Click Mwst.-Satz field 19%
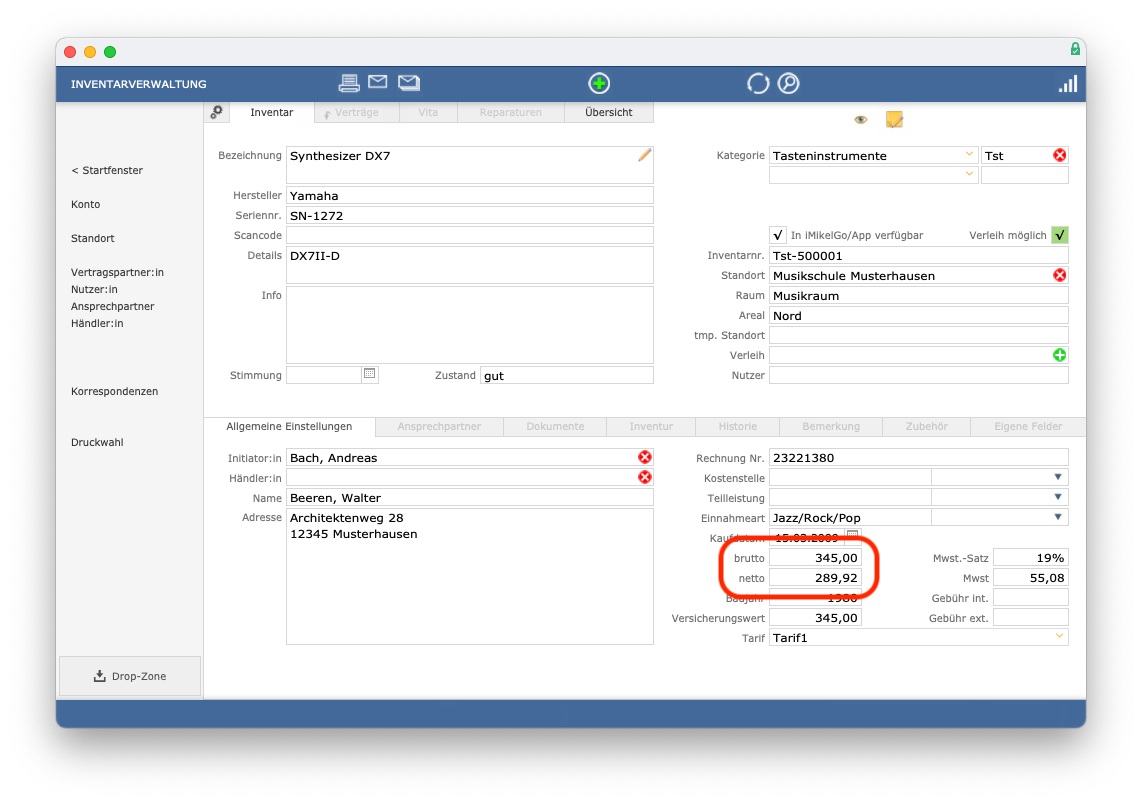Image resolution: width=1142 pixels, height=802 pixels. 1031,558
